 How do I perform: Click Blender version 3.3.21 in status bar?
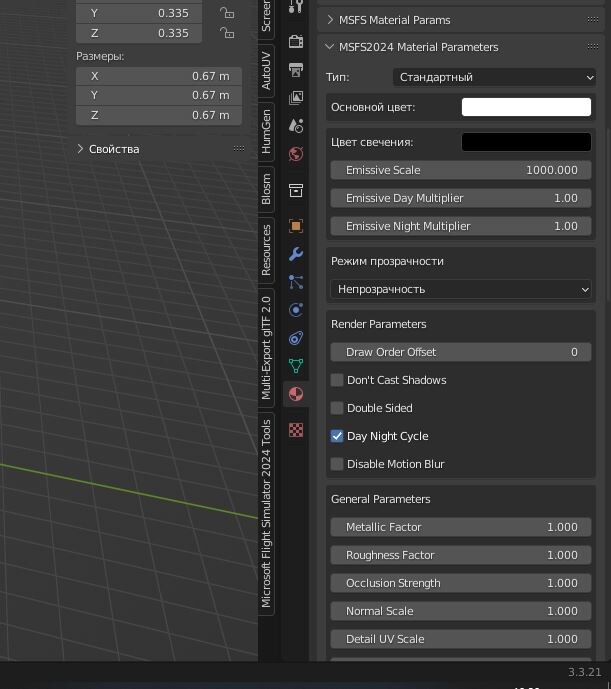coord(584,672)
